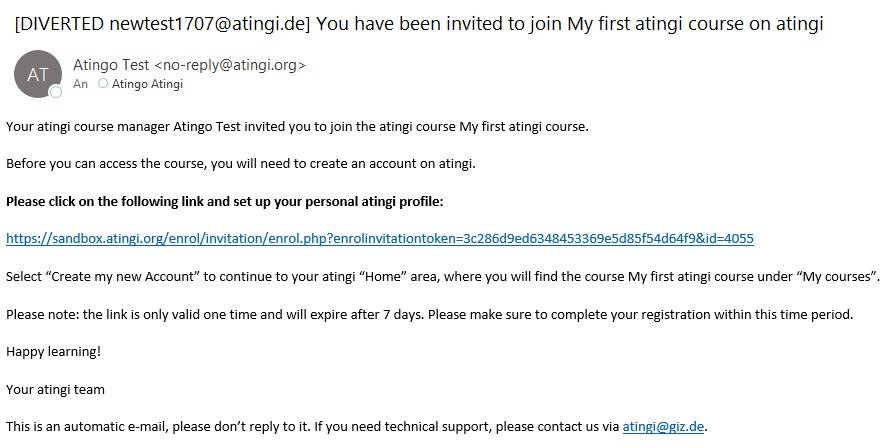Click the email subject line
895x448 pixels.
418,24
